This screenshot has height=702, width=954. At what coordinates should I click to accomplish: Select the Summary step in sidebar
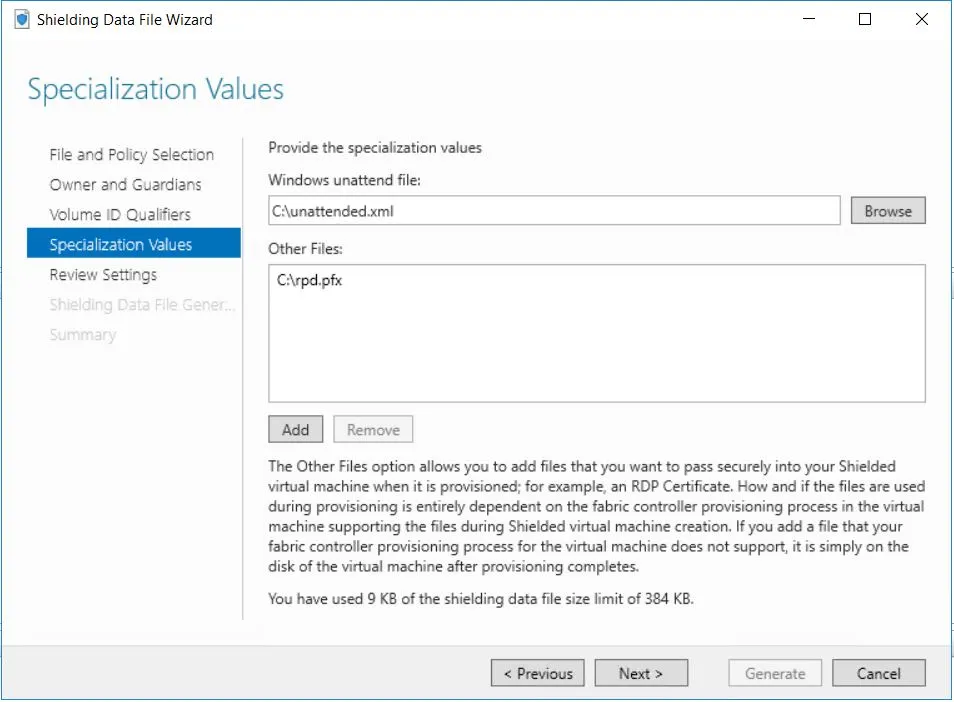point(82,335)
